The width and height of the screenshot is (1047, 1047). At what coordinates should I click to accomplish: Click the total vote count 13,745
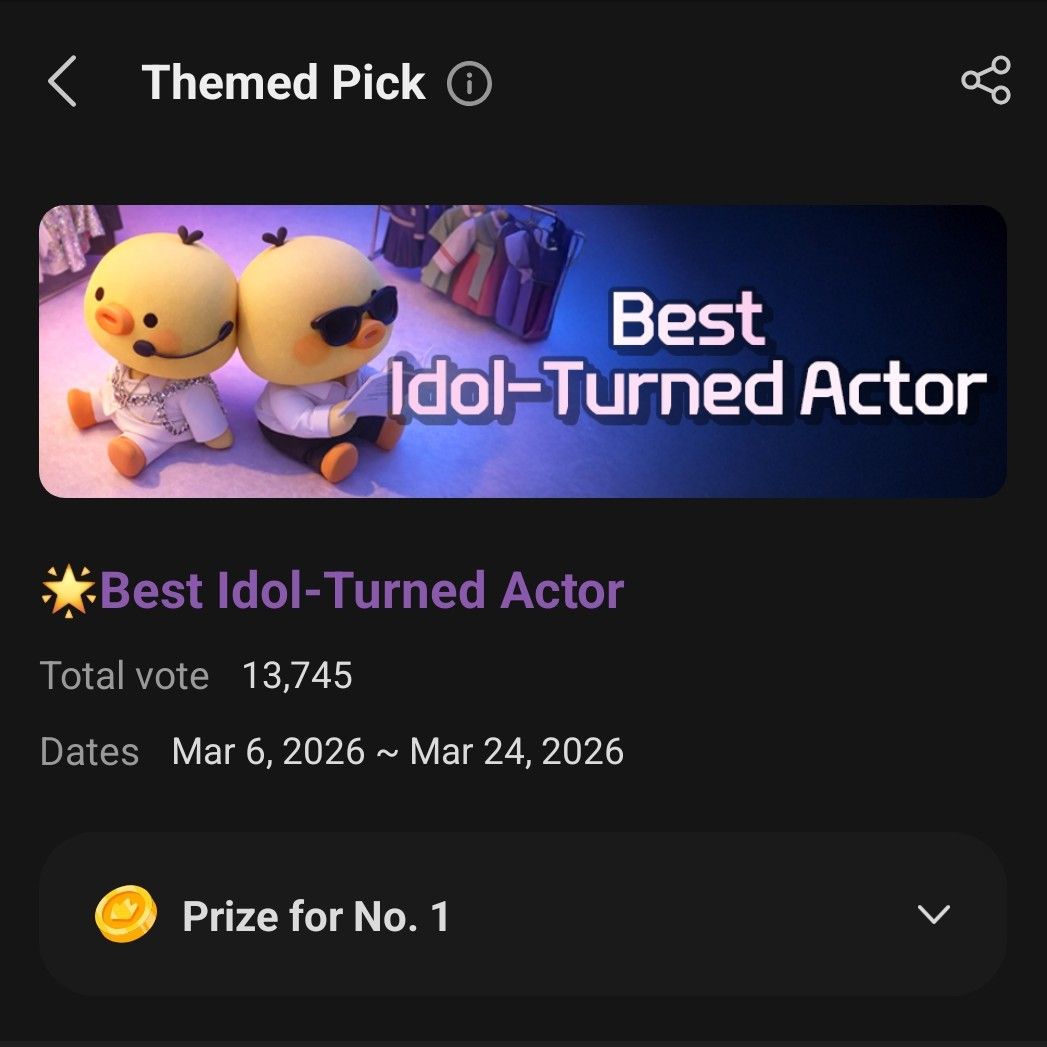pos(297,676)
